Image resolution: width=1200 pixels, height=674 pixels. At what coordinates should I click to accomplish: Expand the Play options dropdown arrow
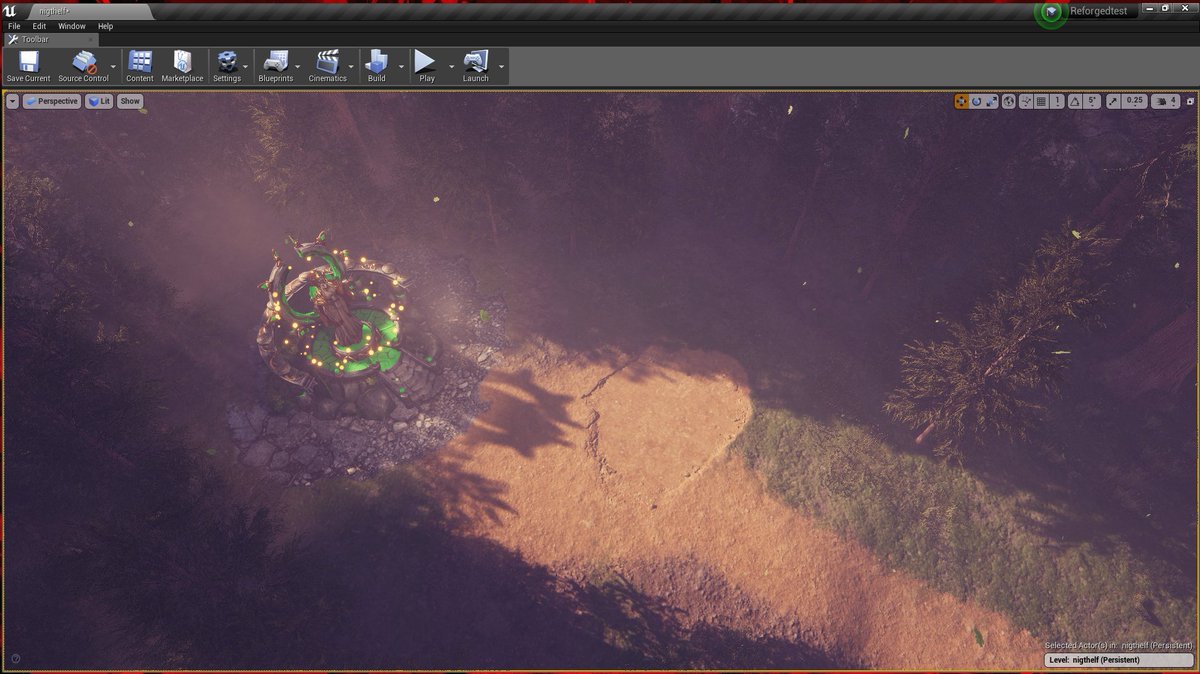point(451,67)
